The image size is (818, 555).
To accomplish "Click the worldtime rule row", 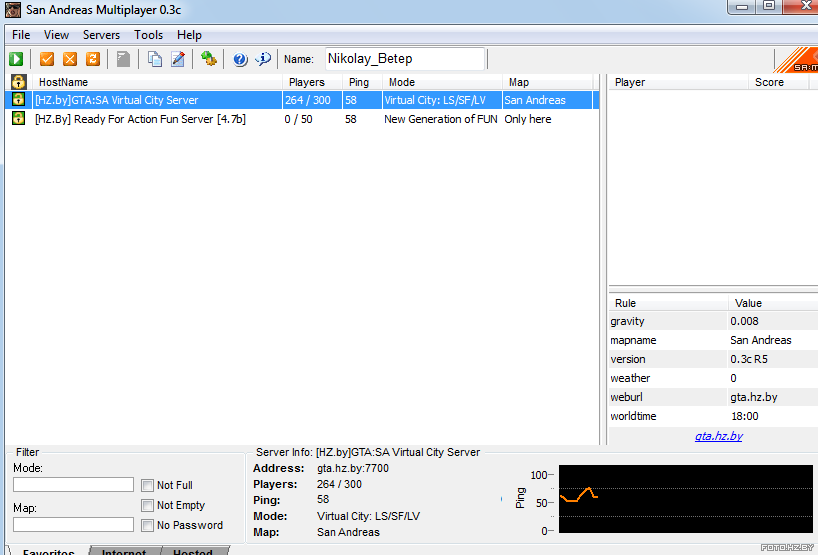I will coord(713,416).
